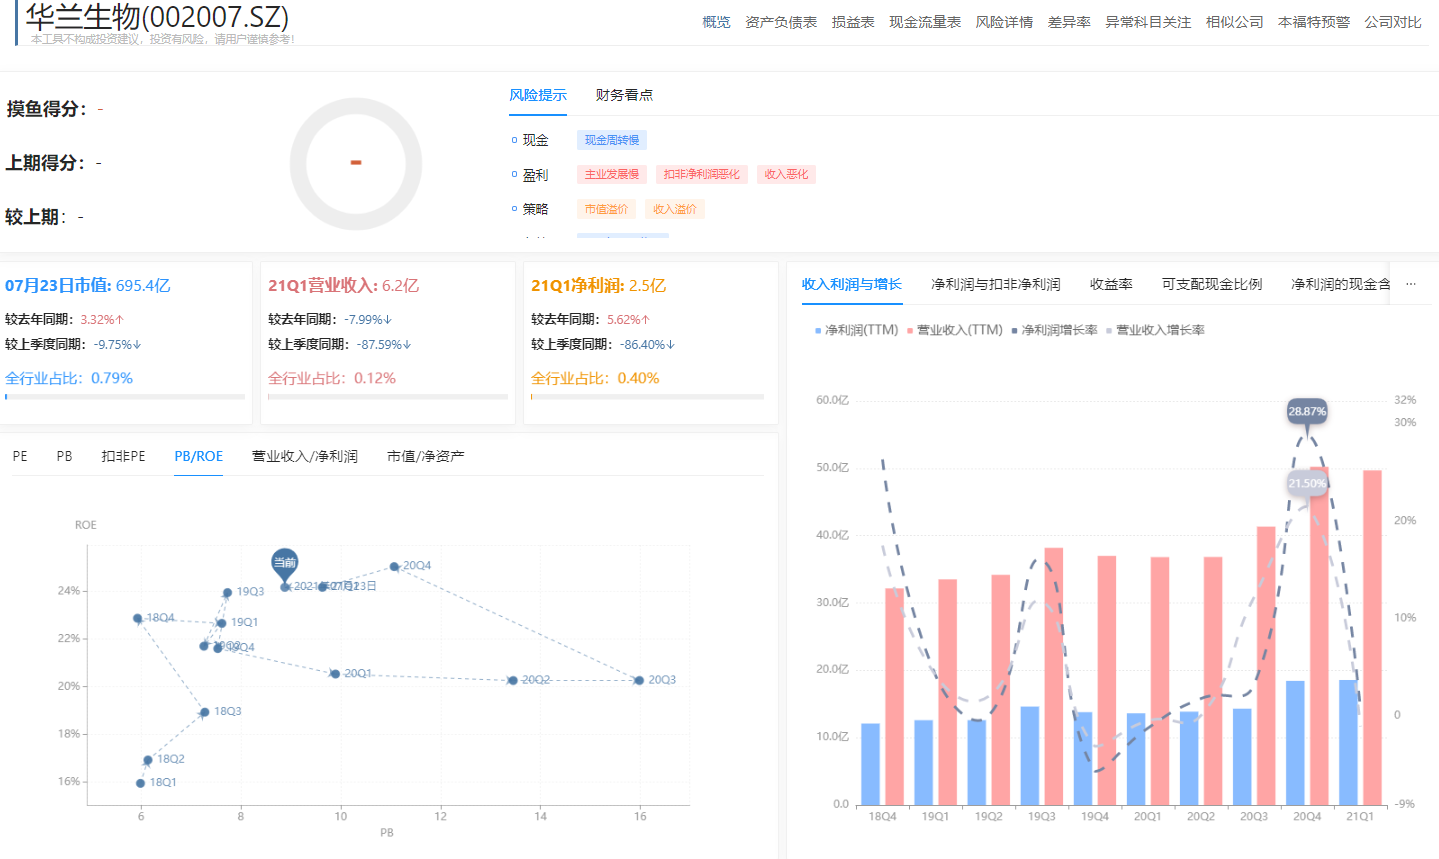The height and width of the screenshot is (859, 1439).
Task: Switch to the 净利润与扣非净利润 chart tab
Action: (x=996, y=284)
